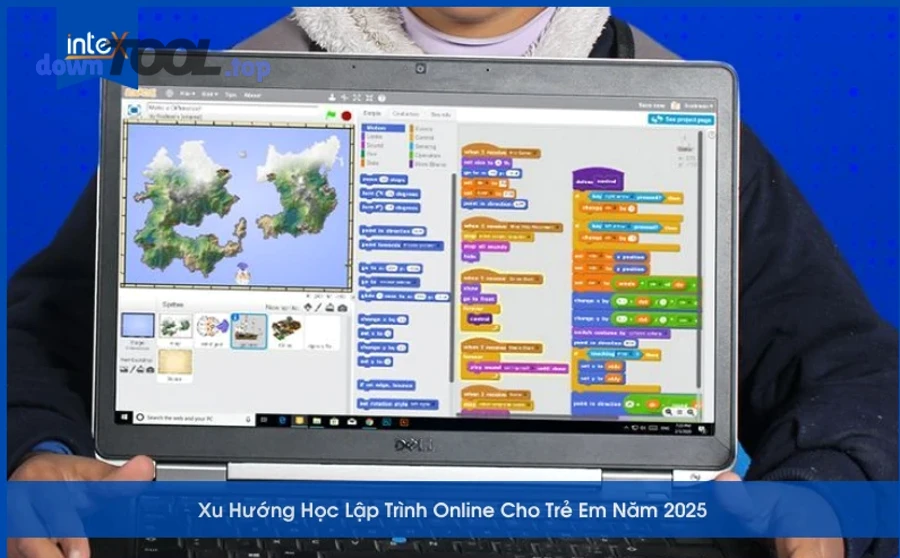Screen dimensions: 900x558
Task: Choose new sprite from library icon
Action: (x=308, y=308)
